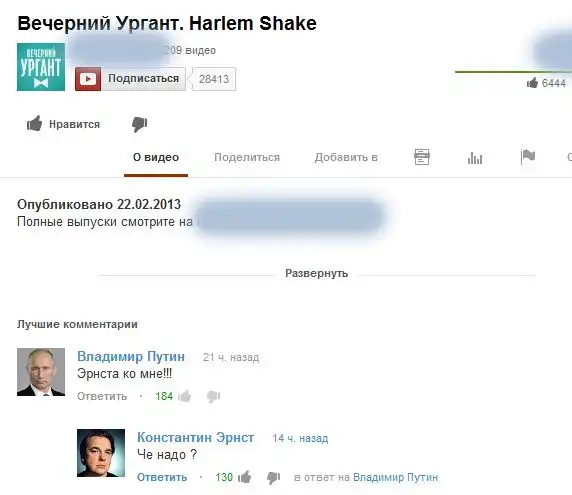Click the report flag icon
Image resolution: width=572 pixels, height=495 pixels.
pos(528,157)
